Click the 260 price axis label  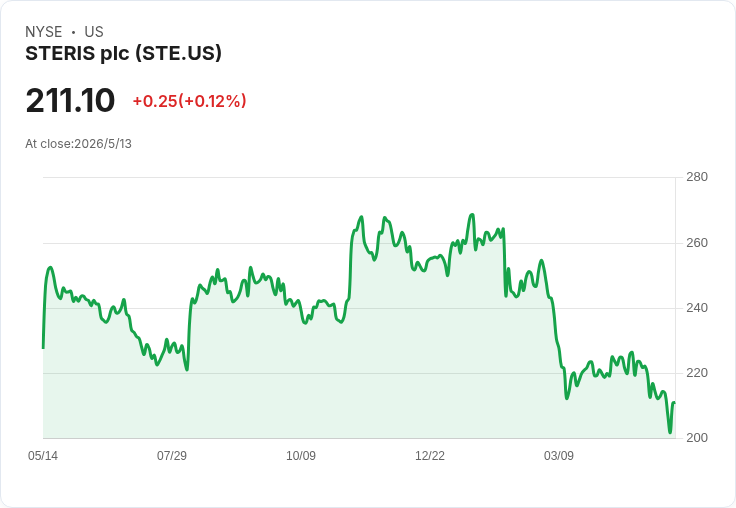tap(697, 243)
